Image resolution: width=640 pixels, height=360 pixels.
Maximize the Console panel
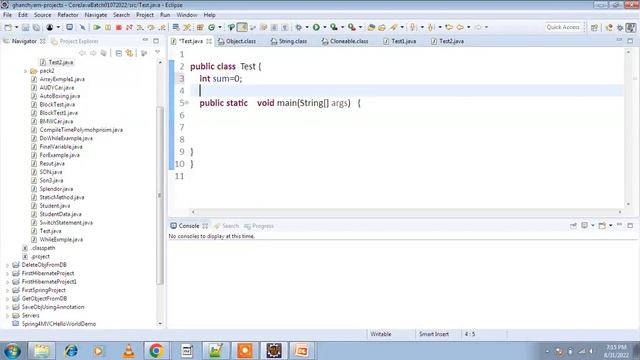630,225
